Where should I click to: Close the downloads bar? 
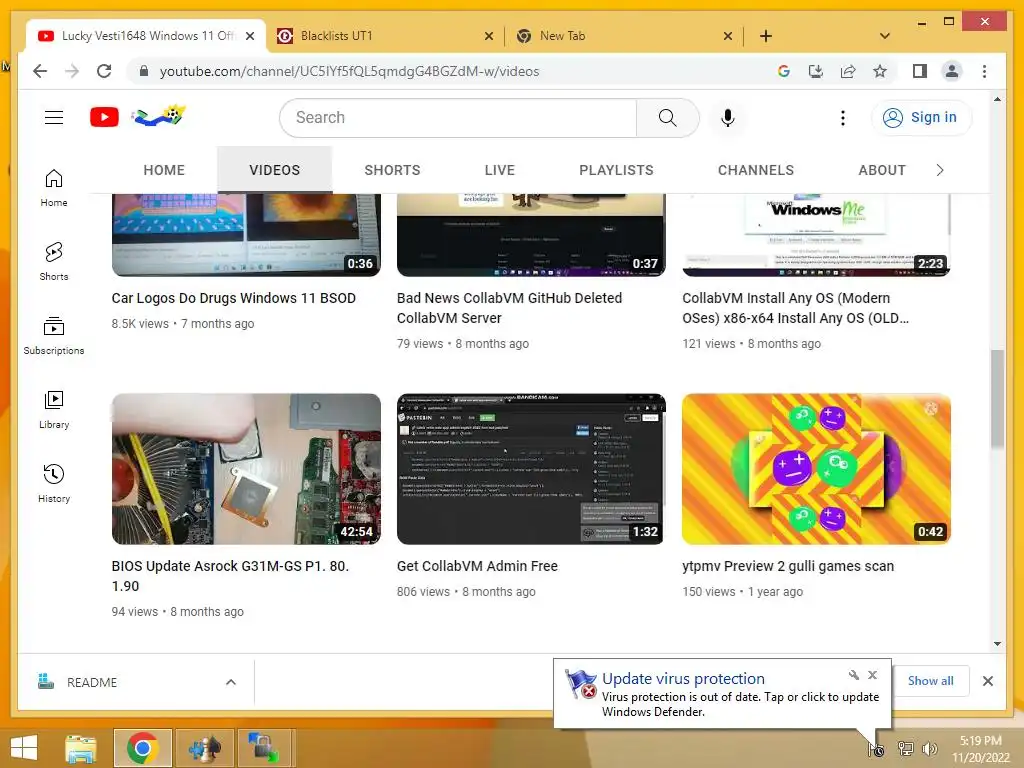pos(987,681)
